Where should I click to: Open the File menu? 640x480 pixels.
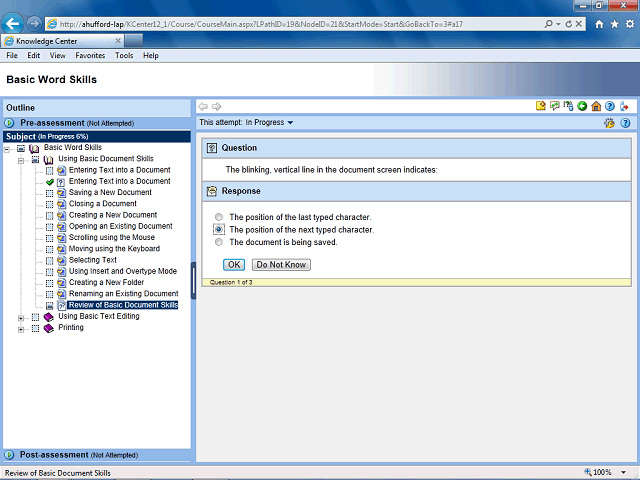coord(12,56)
